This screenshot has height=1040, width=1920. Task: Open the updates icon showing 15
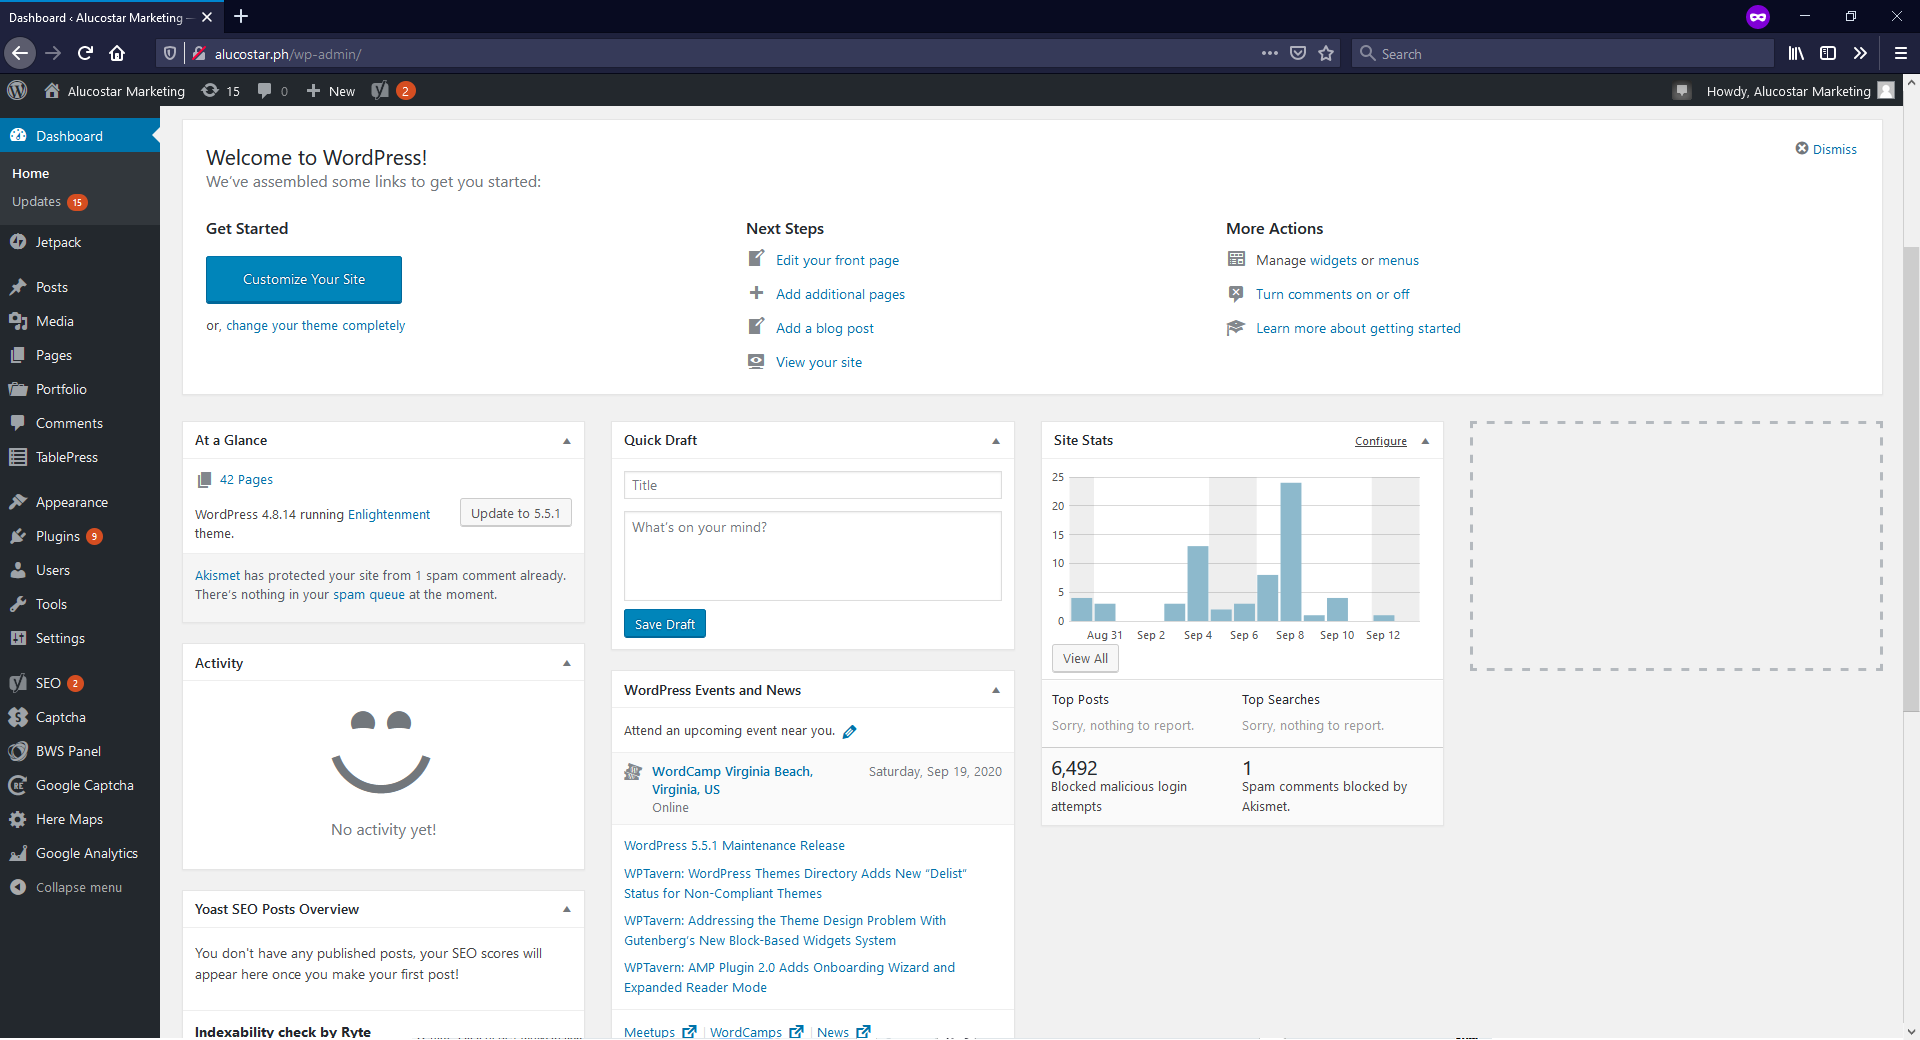point(221,91)
